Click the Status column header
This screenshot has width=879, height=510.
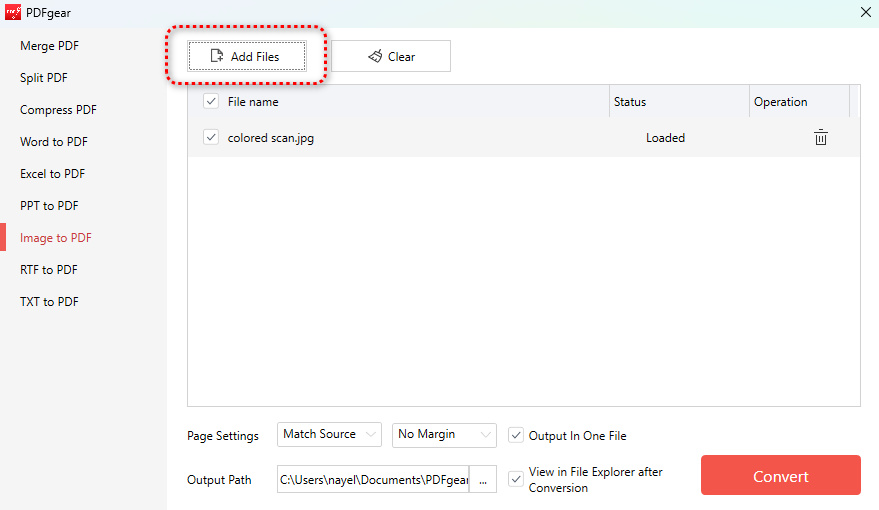click(630, 102)
